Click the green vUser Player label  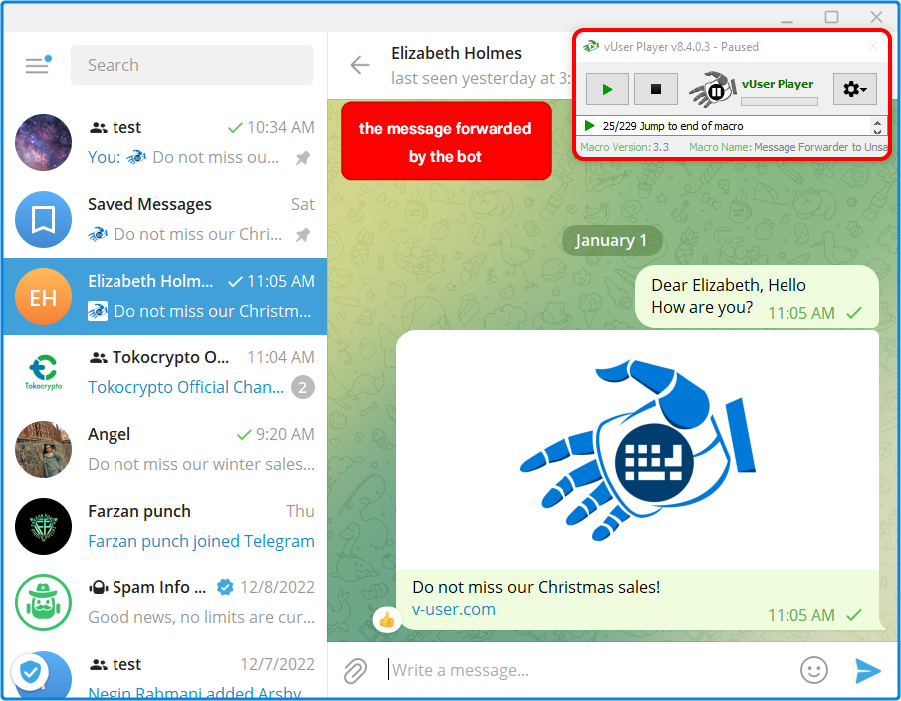point(777,84)
